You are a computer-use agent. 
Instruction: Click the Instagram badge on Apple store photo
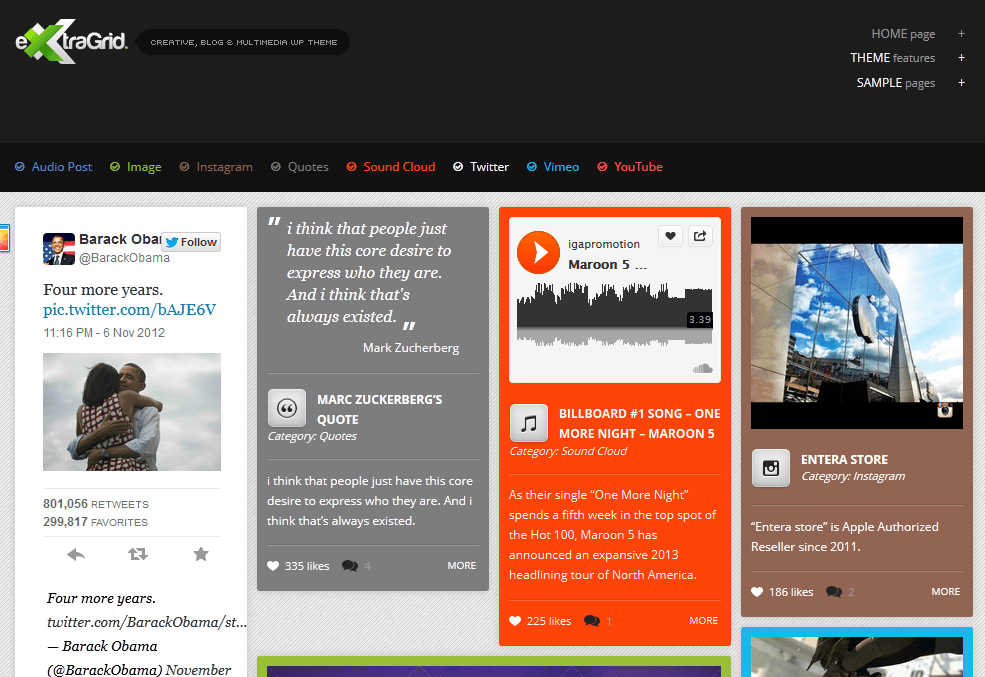point(945,410)
